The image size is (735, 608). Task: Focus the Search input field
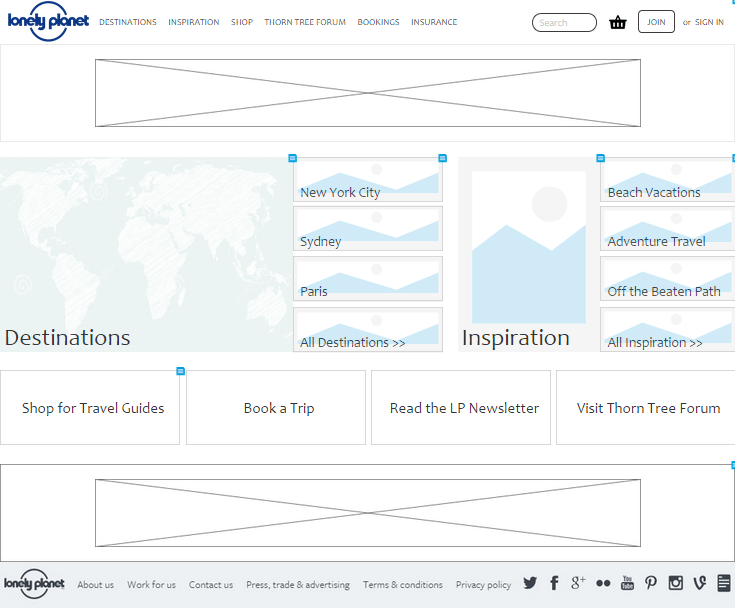click(x=564, y=22)
